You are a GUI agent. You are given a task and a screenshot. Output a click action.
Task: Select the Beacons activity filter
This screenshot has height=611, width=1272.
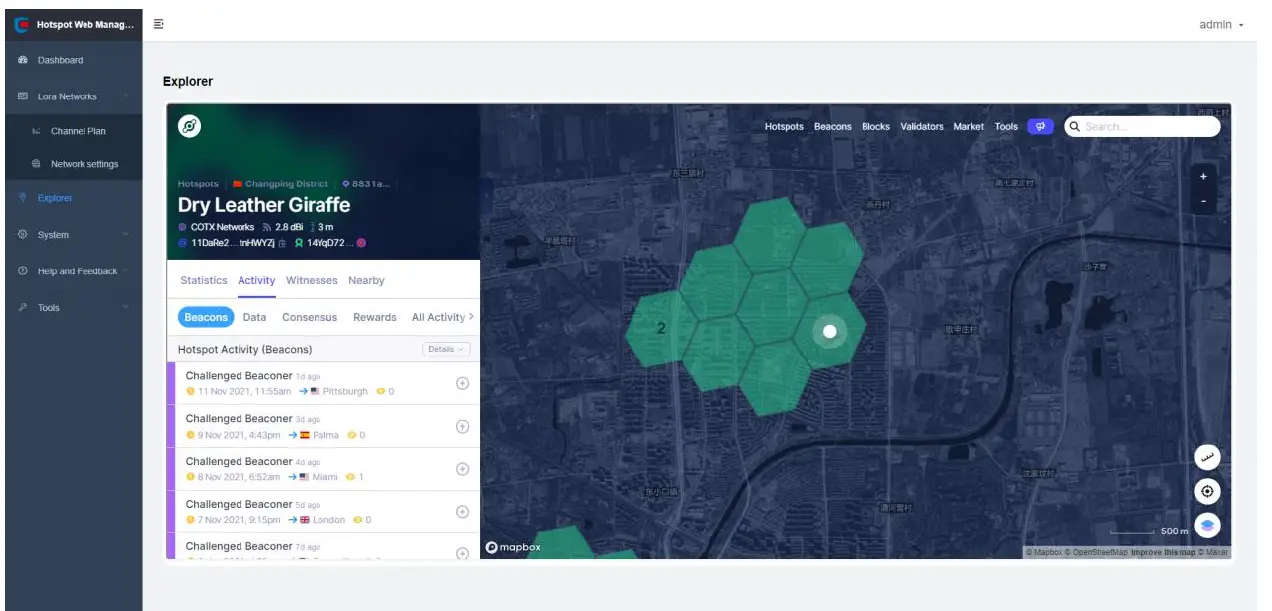click(x=206, y=317)
